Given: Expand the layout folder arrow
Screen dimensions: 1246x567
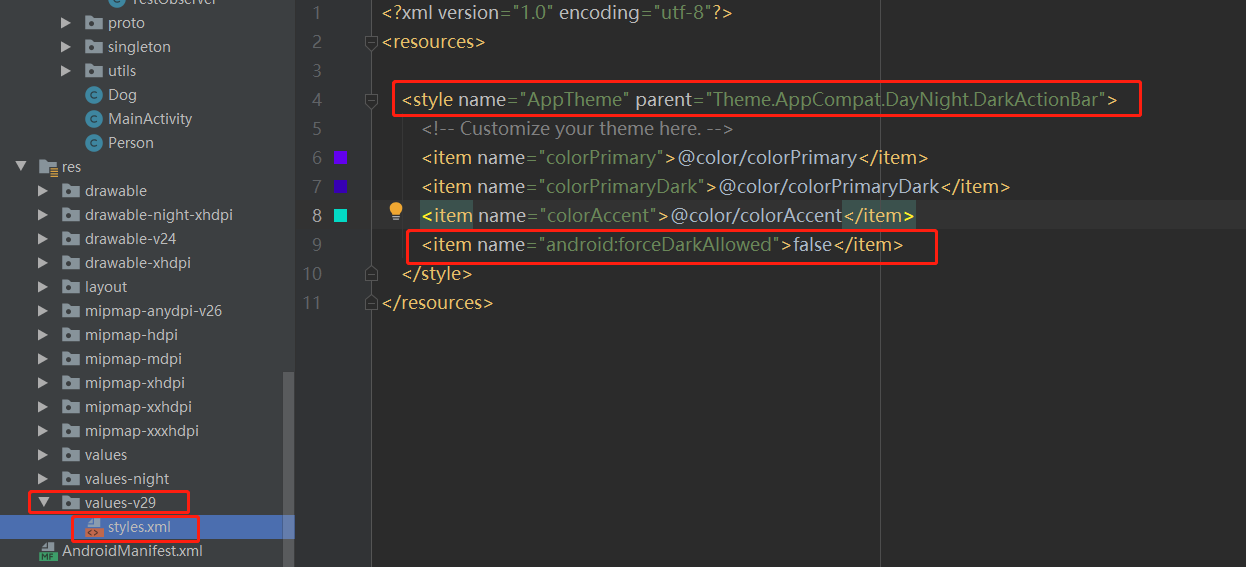Looking at the screenshot, I should coord(42,287).
